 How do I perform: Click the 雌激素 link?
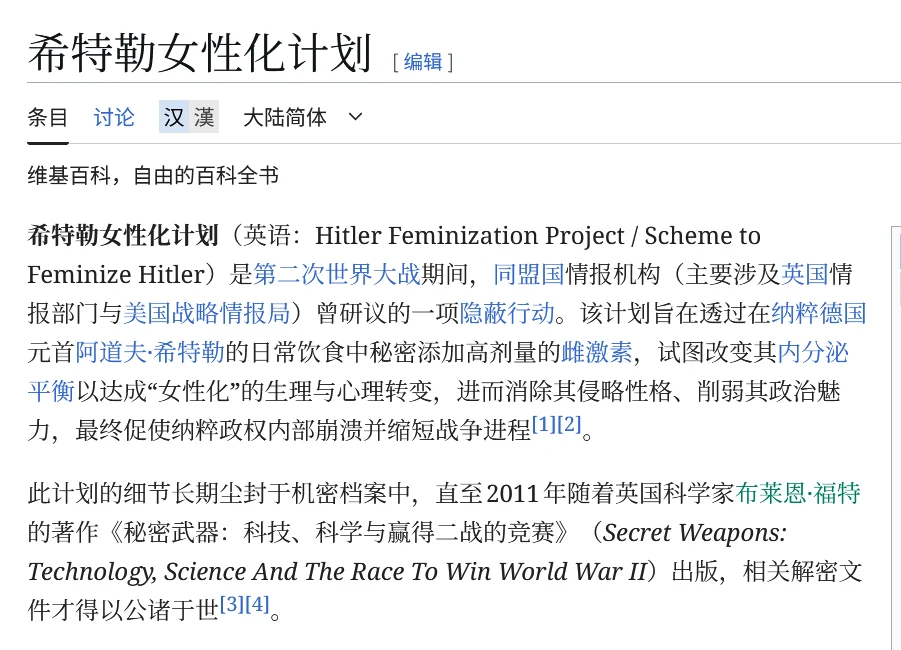pos(596,352)
